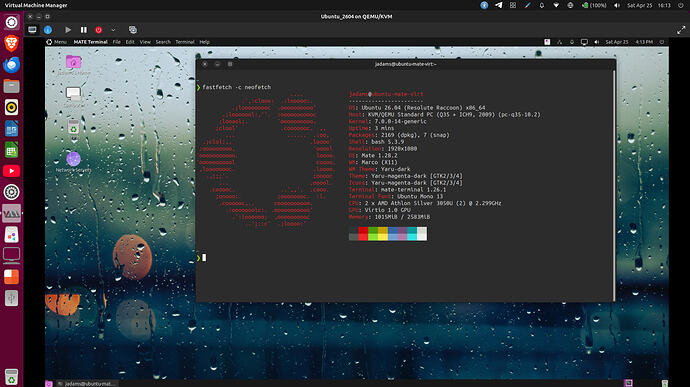Open the manage VM snapshots button
The width and height of the screenshot is (690, 387).
tap(132, 30)
